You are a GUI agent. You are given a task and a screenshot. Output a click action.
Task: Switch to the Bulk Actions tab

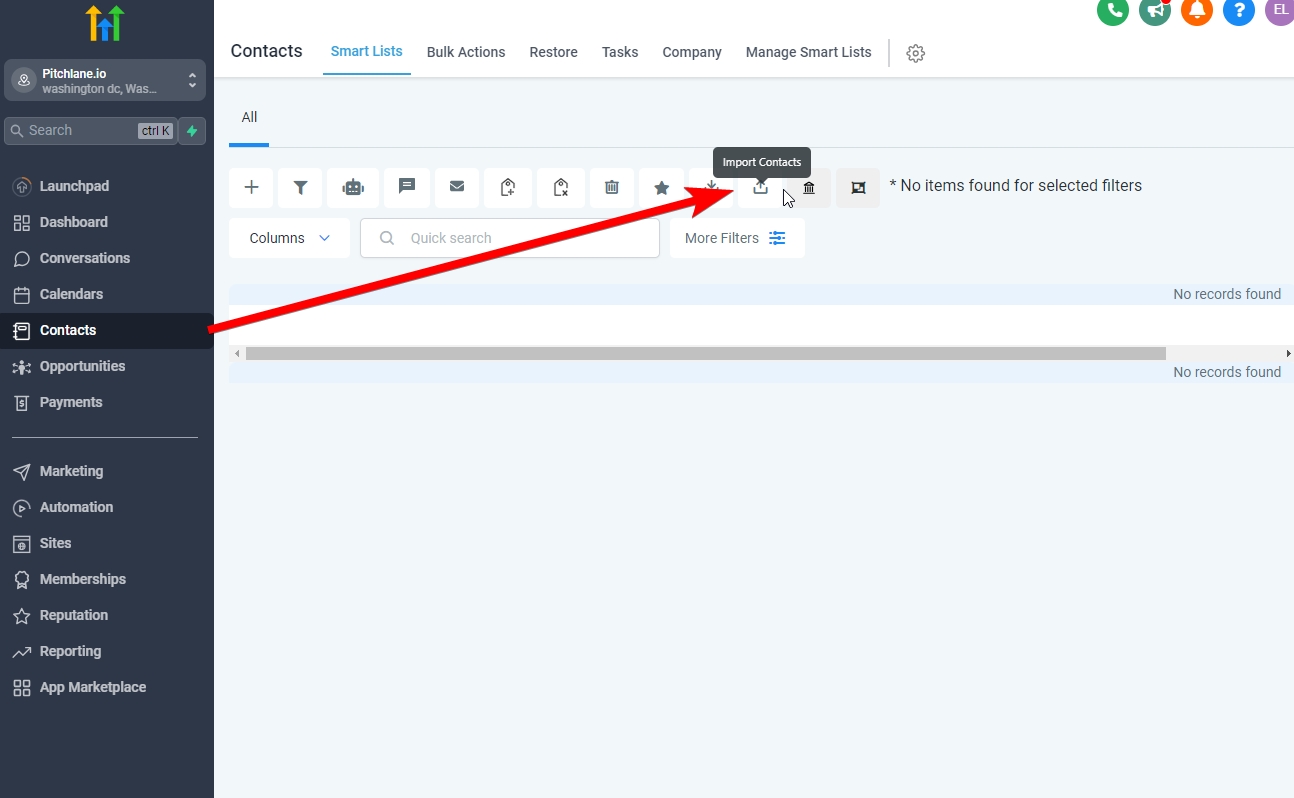466,52
